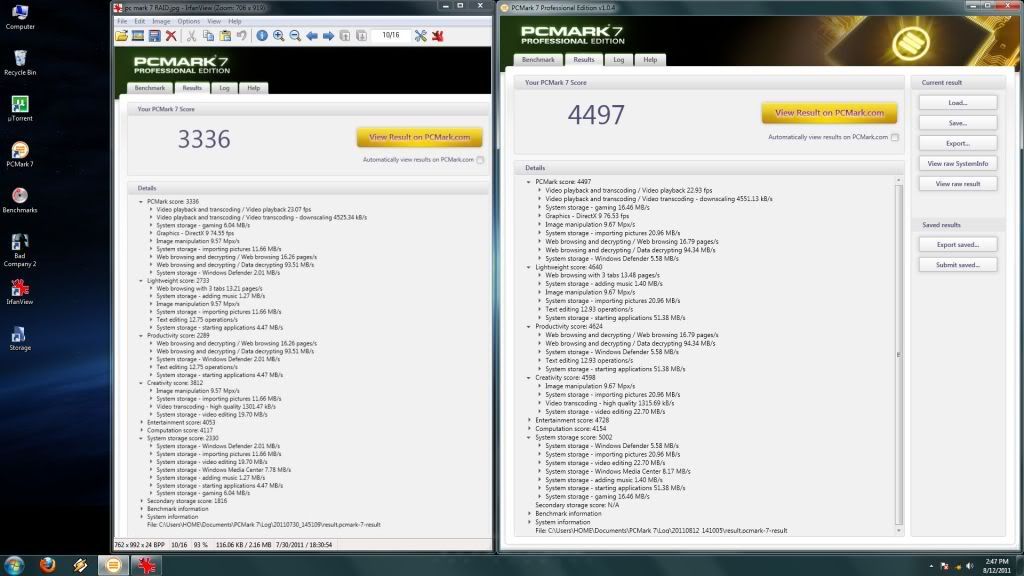Click the Paste clipboard icon in IrfanView
This screenshot has height=576, width=1024.
pos(225,36)
